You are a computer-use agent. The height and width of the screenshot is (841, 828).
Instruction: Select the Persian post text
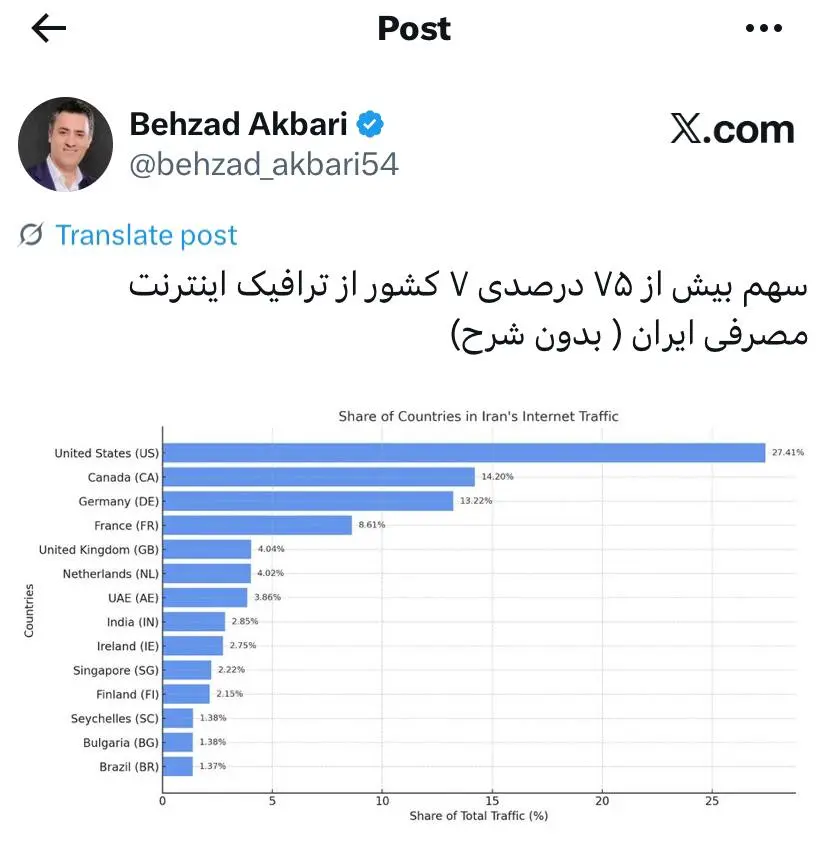pyautogui.click(x=468, y=310)
